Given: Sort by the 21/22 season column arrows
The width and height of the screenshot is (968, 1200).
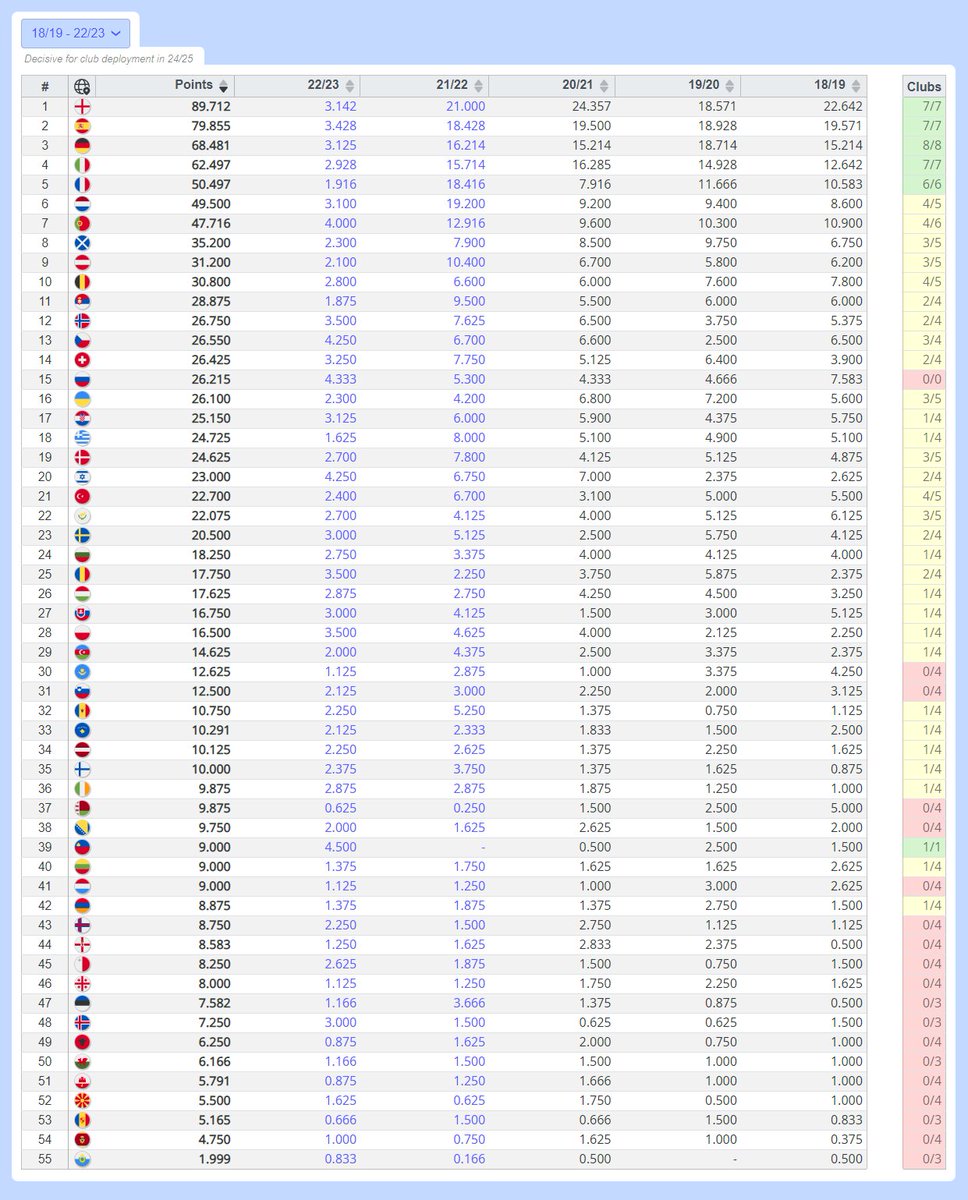Looking at the screenshot, I should point(478,86).
